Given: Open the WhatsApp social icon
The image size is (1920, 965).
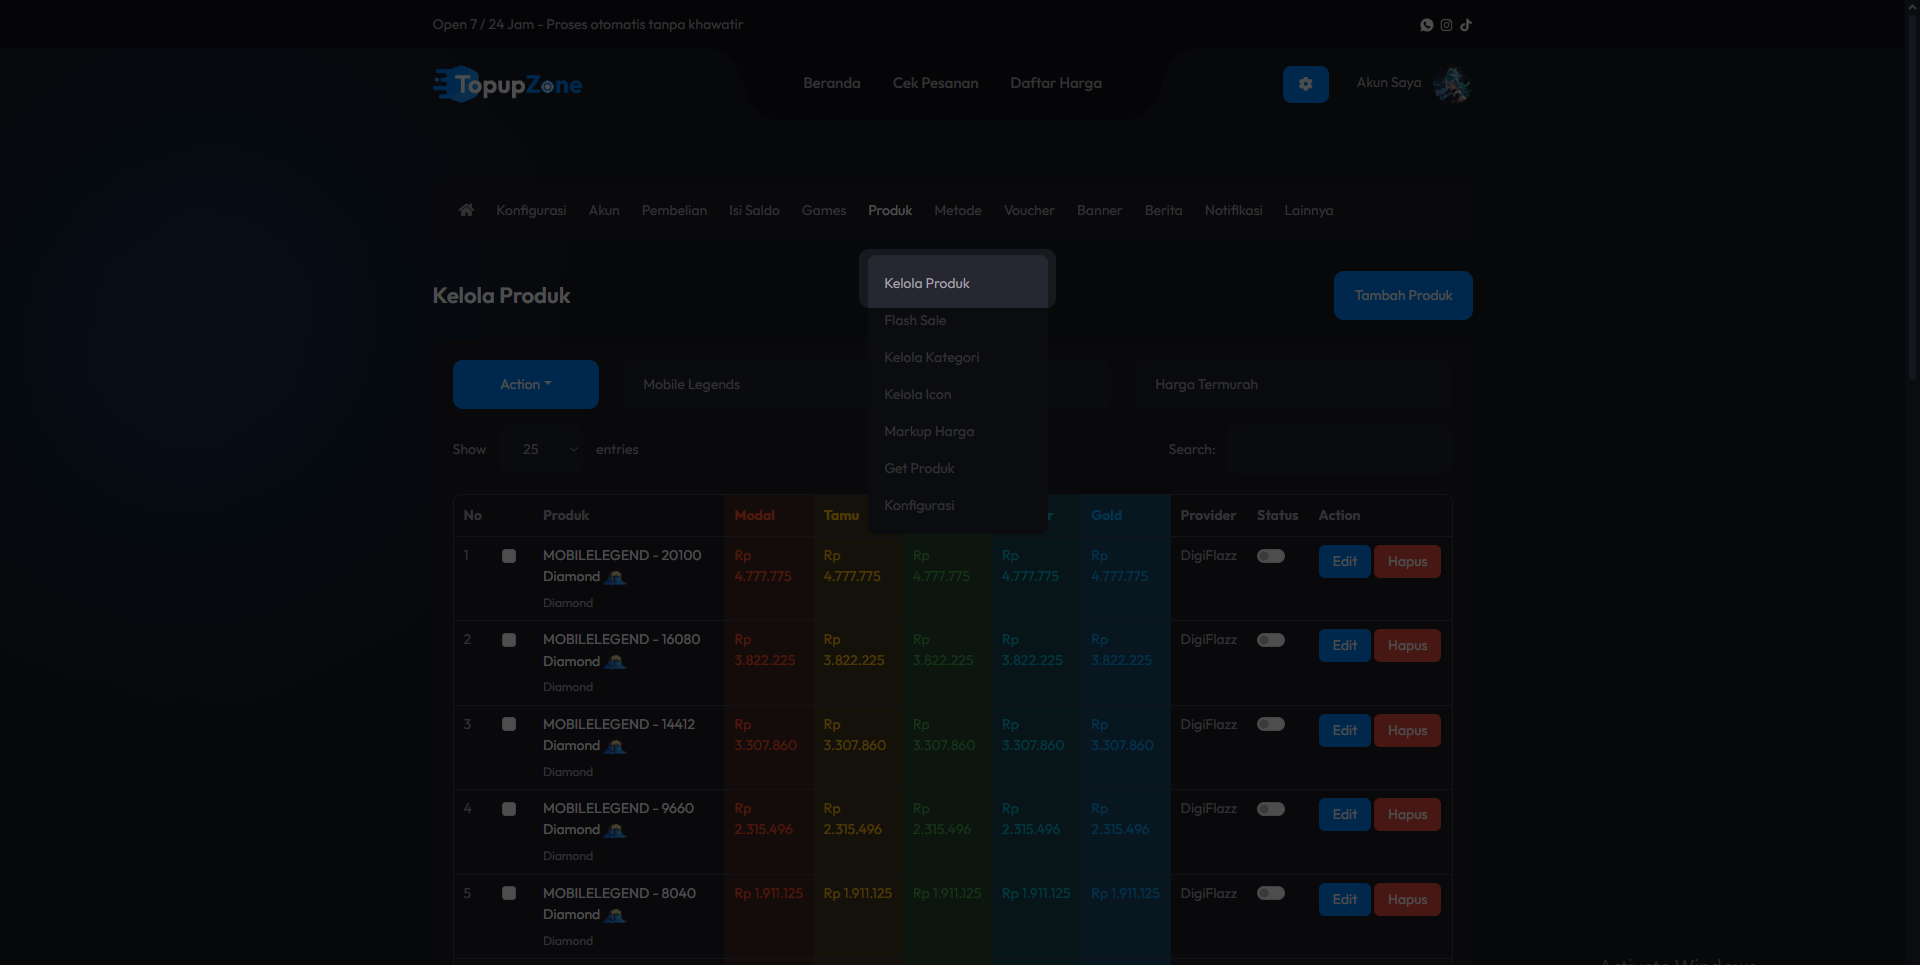Looking at the screenshot, I should coord(1427,25).
